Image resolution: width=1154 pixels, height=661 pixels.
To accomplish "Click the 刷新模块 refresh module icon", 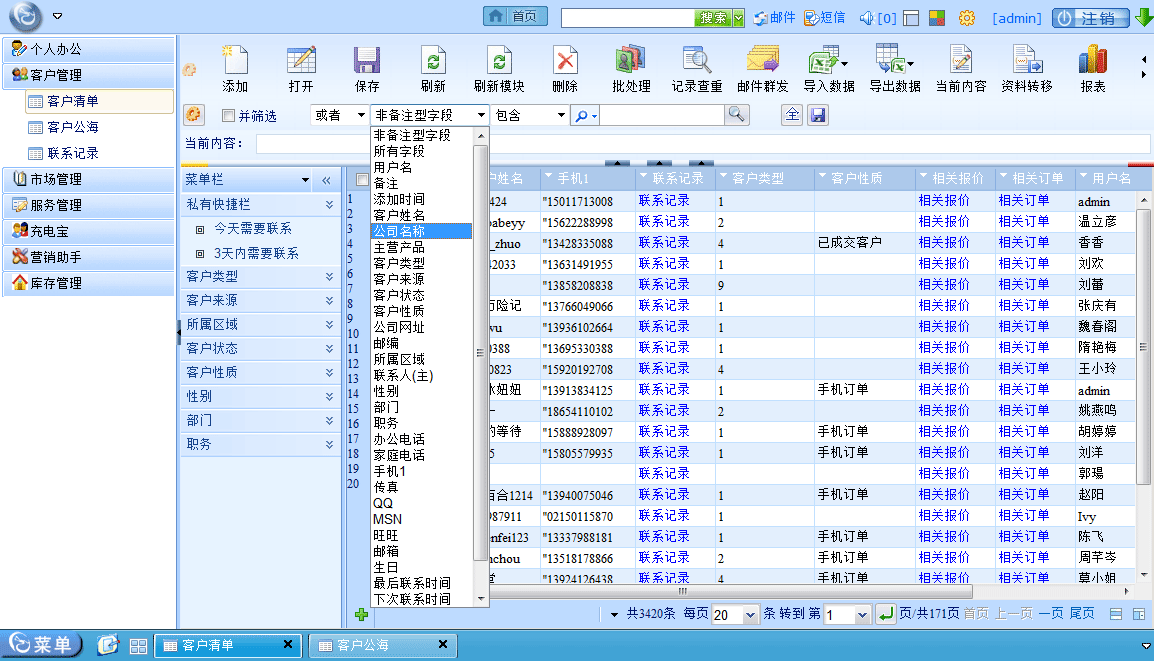I will click(x=499, y=61).
